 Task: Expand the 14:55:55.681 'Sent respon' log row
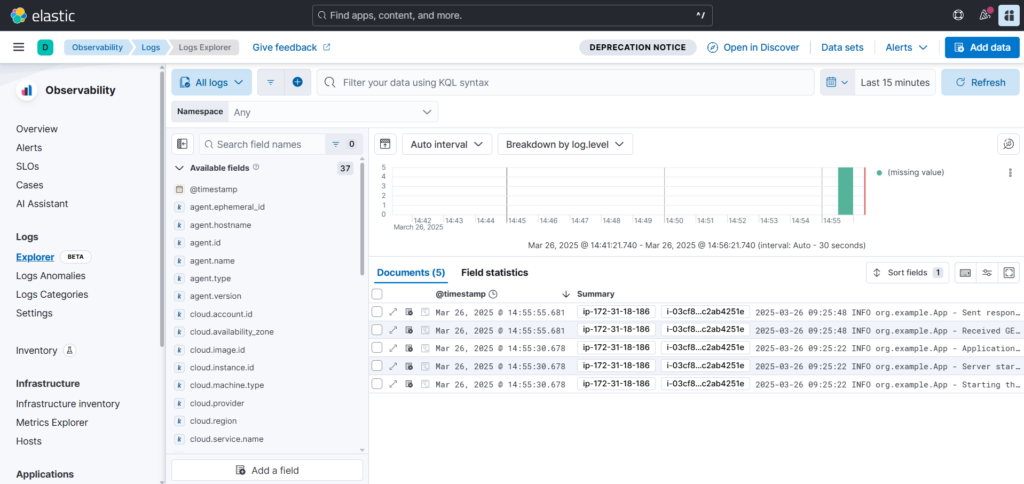(x=393, y=312)
